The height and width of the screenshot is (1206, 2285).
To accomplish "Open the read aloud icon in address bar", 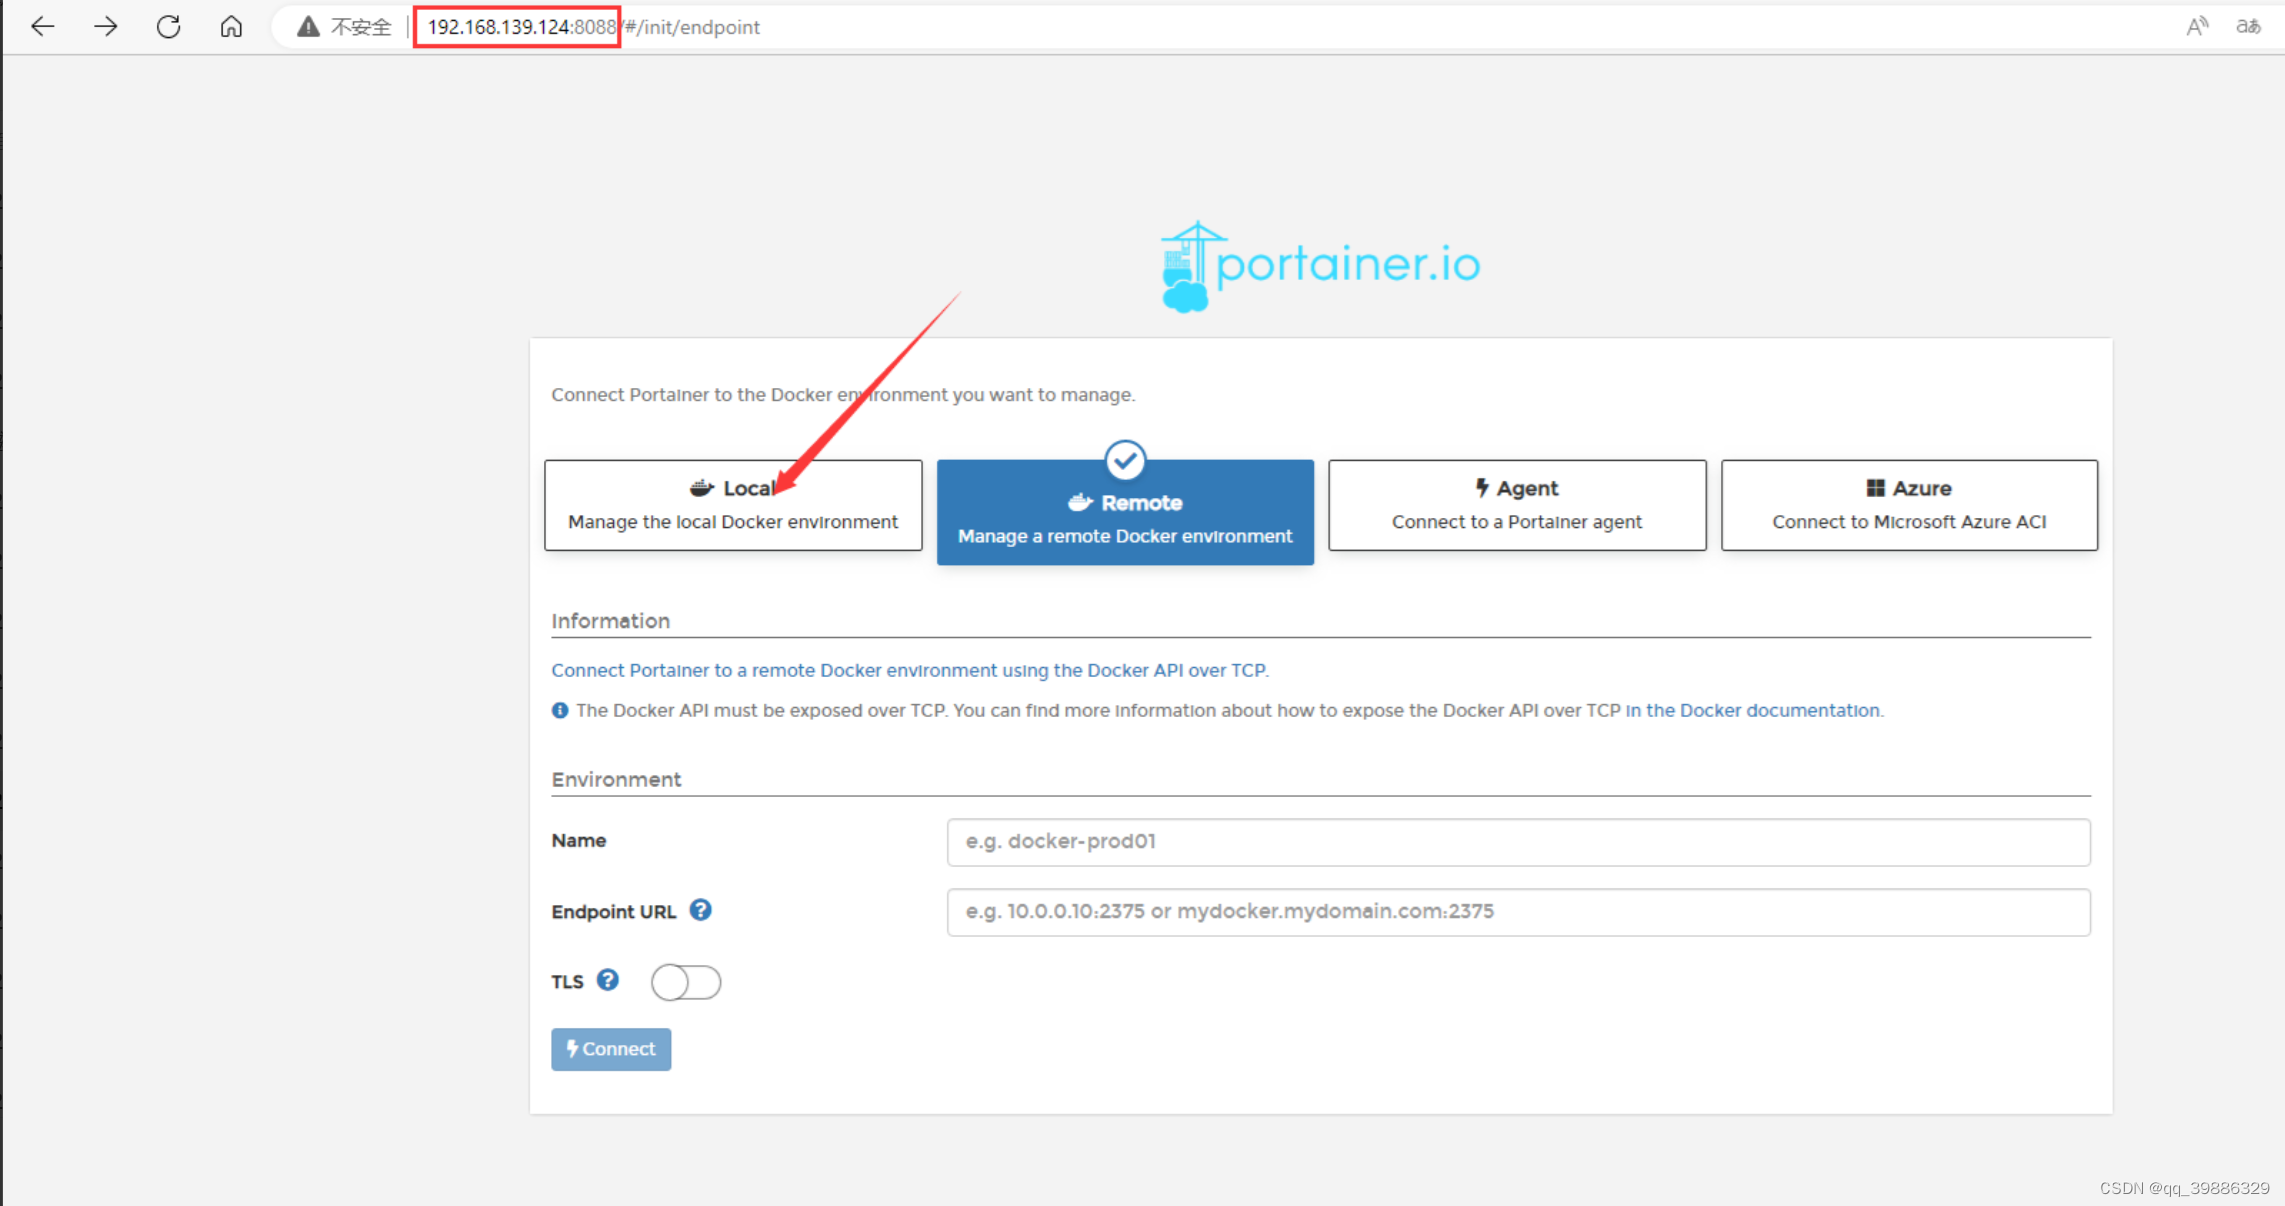I will [x=2196, y=27].
